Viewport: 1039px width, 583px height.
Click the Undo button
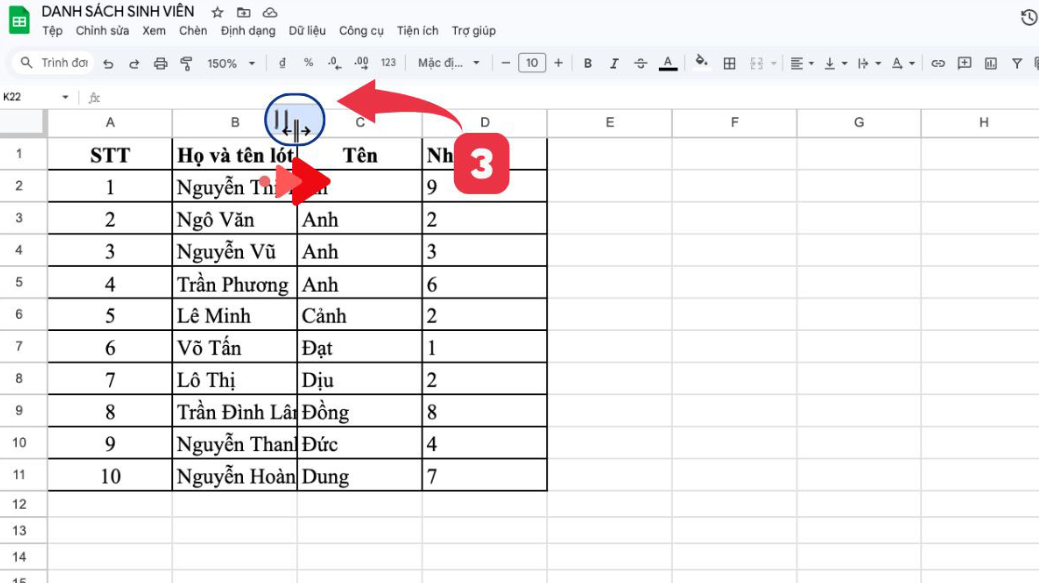click(108, 62)
